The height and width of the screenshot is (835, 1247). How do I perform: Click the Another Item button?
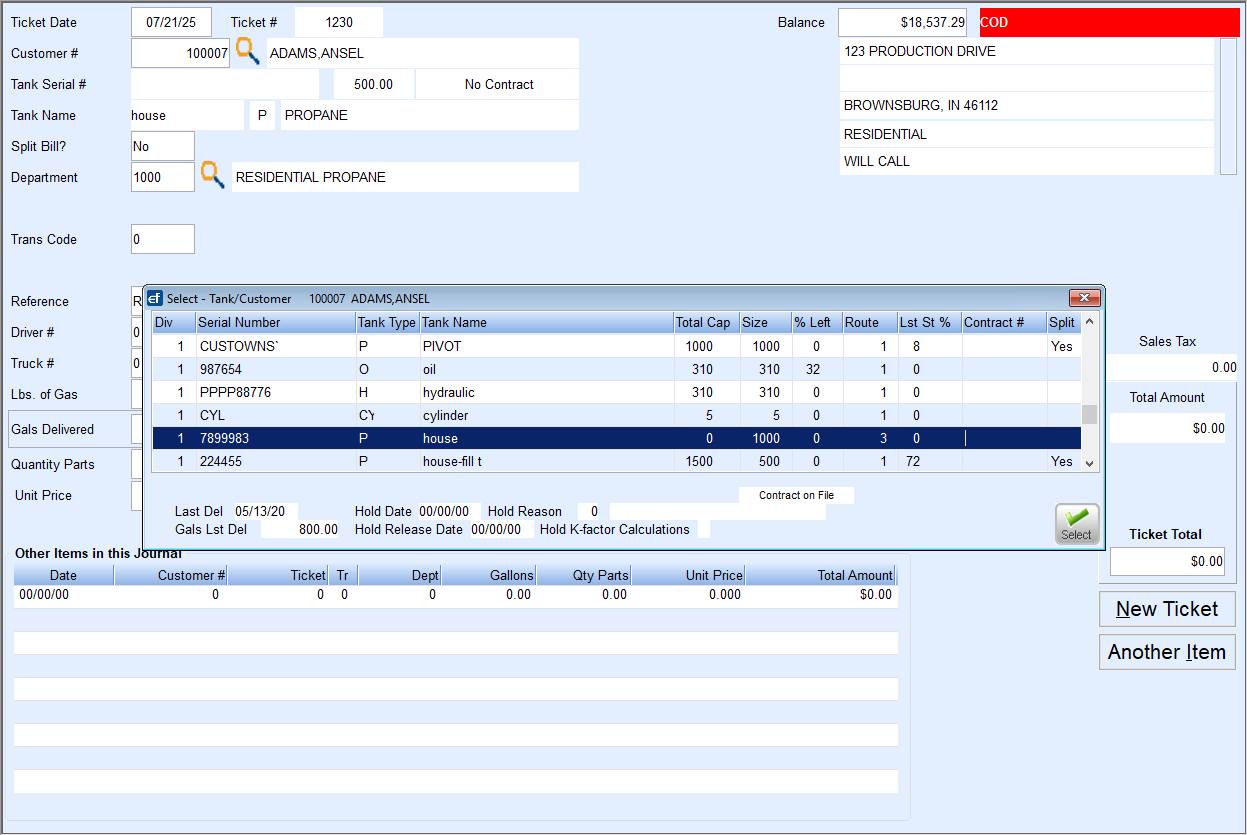coord(1166,652)
